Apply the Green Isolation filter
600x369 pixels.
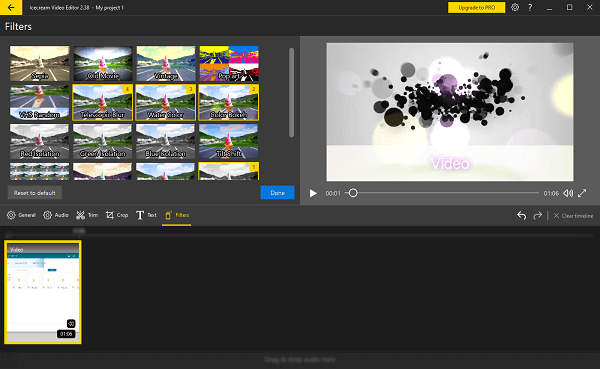(x=103, y=142)
